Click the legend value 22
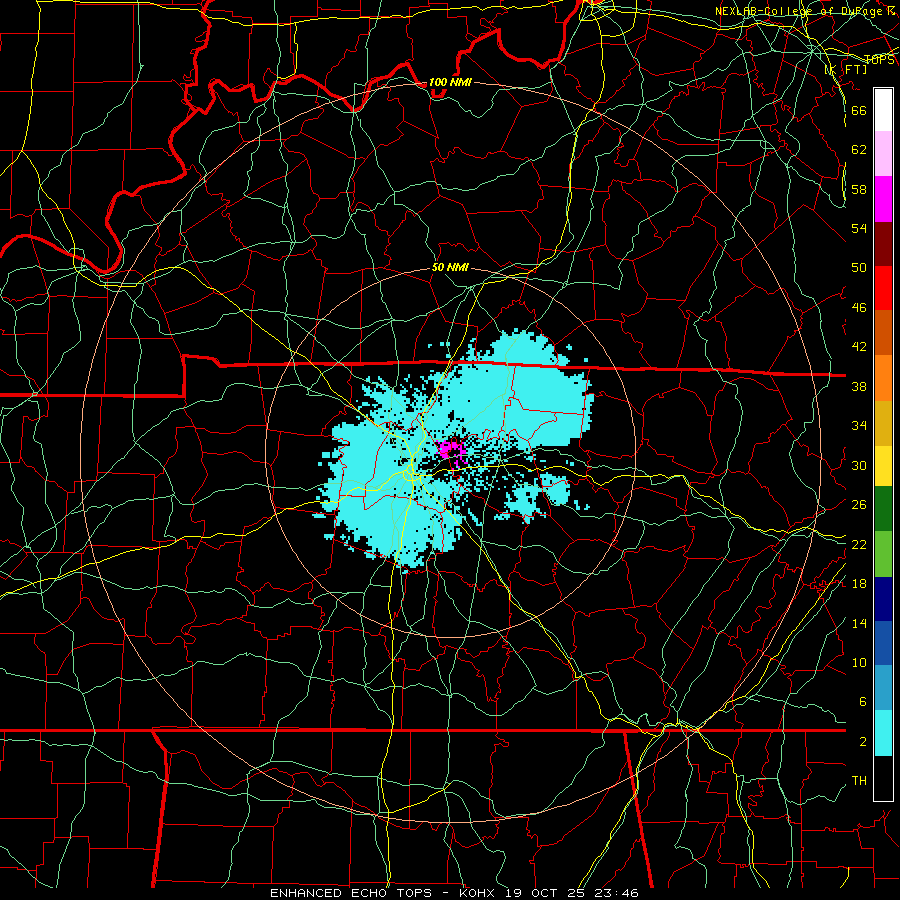The width and height of the screenshot is (900, 900). pos(859,544)
